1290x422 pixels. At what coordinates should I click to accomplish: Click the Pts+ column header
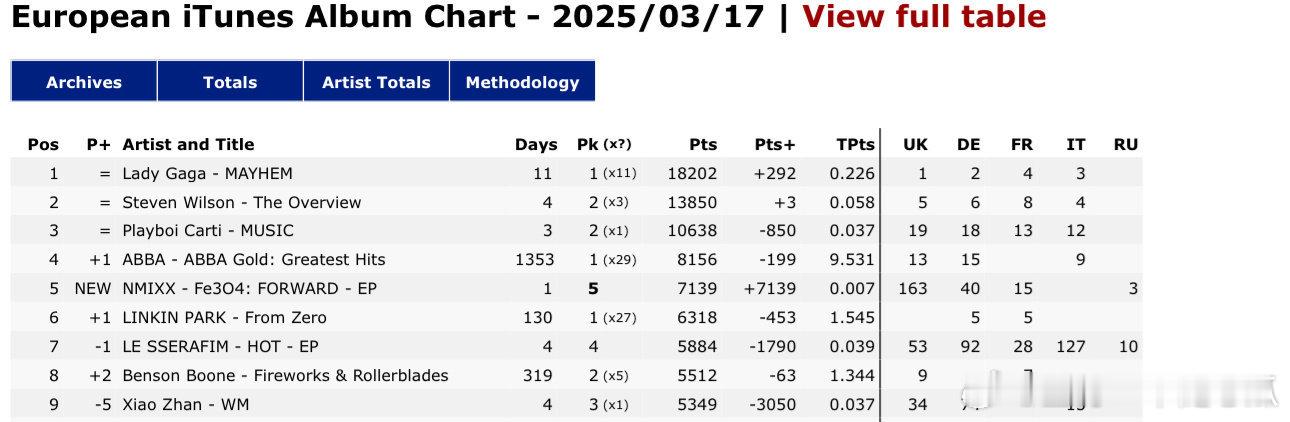tap(775, 144)
